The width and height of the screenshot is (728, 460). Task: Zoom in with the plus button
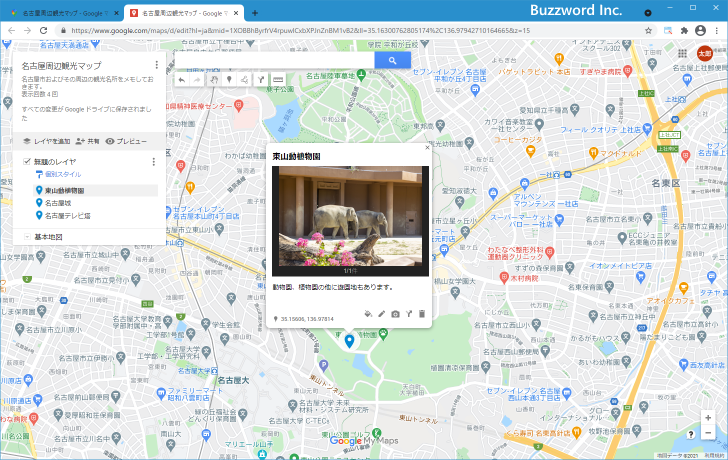click(708, 418)
